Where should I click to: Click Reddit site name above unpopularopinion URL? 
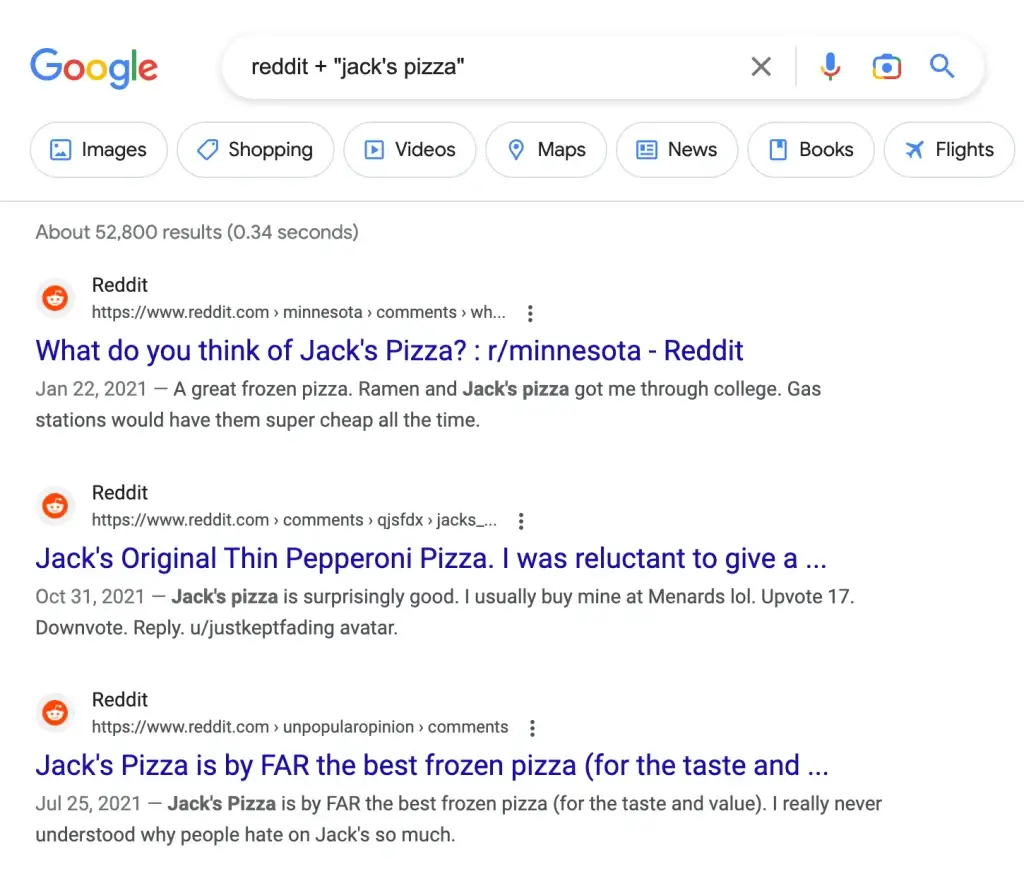(120, 700)
